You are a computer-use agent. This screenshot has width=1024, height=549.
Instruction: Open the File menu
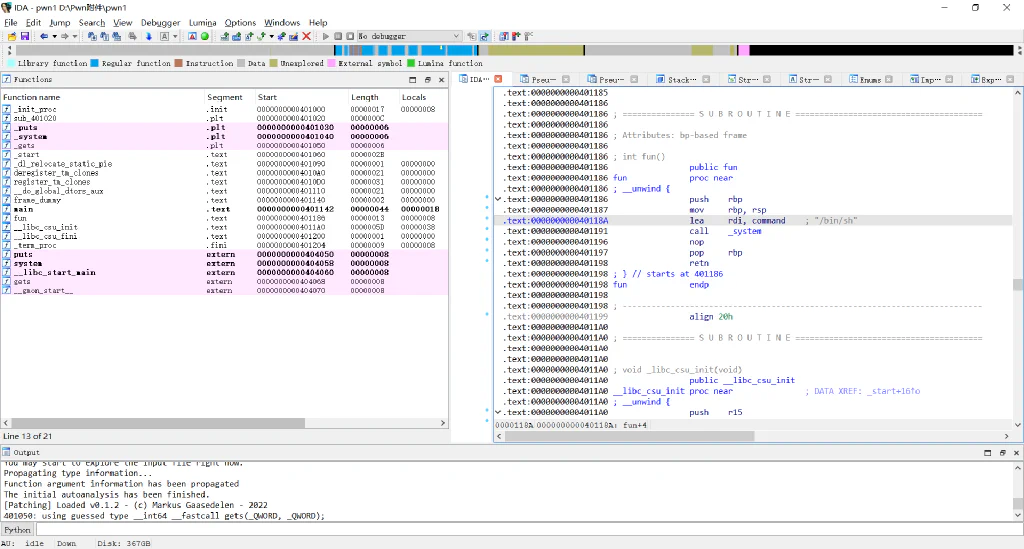10,23
